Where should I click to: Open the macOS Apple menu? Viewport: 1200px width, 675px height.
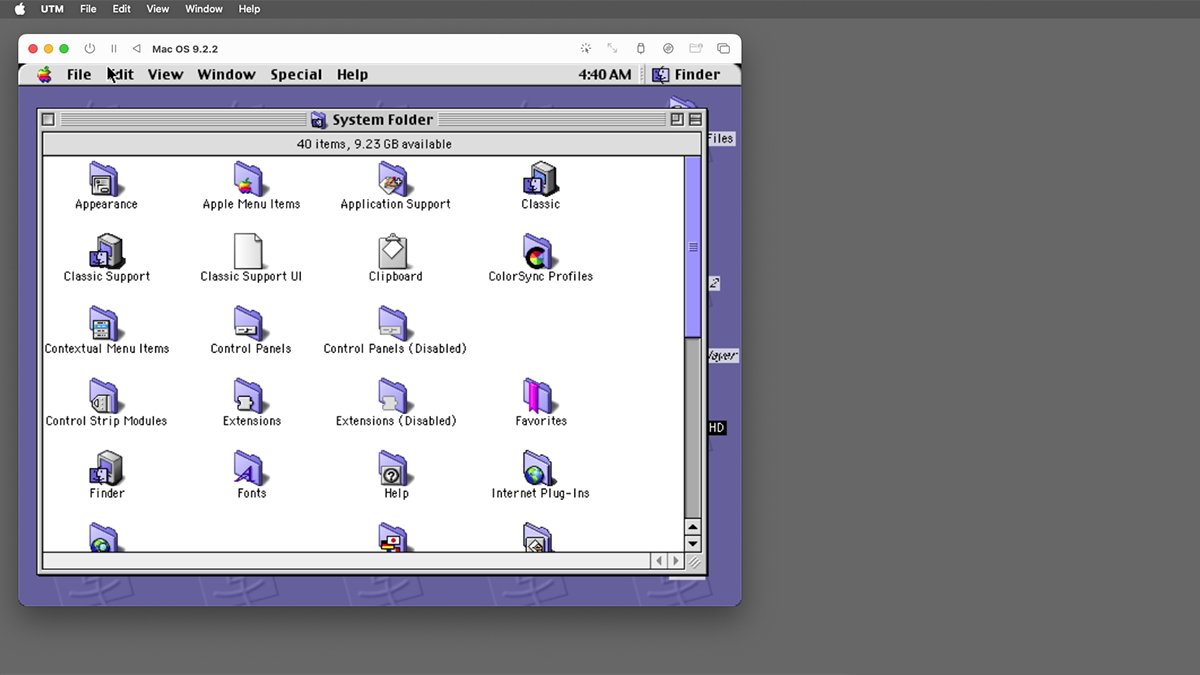click(x=19, y=9)
